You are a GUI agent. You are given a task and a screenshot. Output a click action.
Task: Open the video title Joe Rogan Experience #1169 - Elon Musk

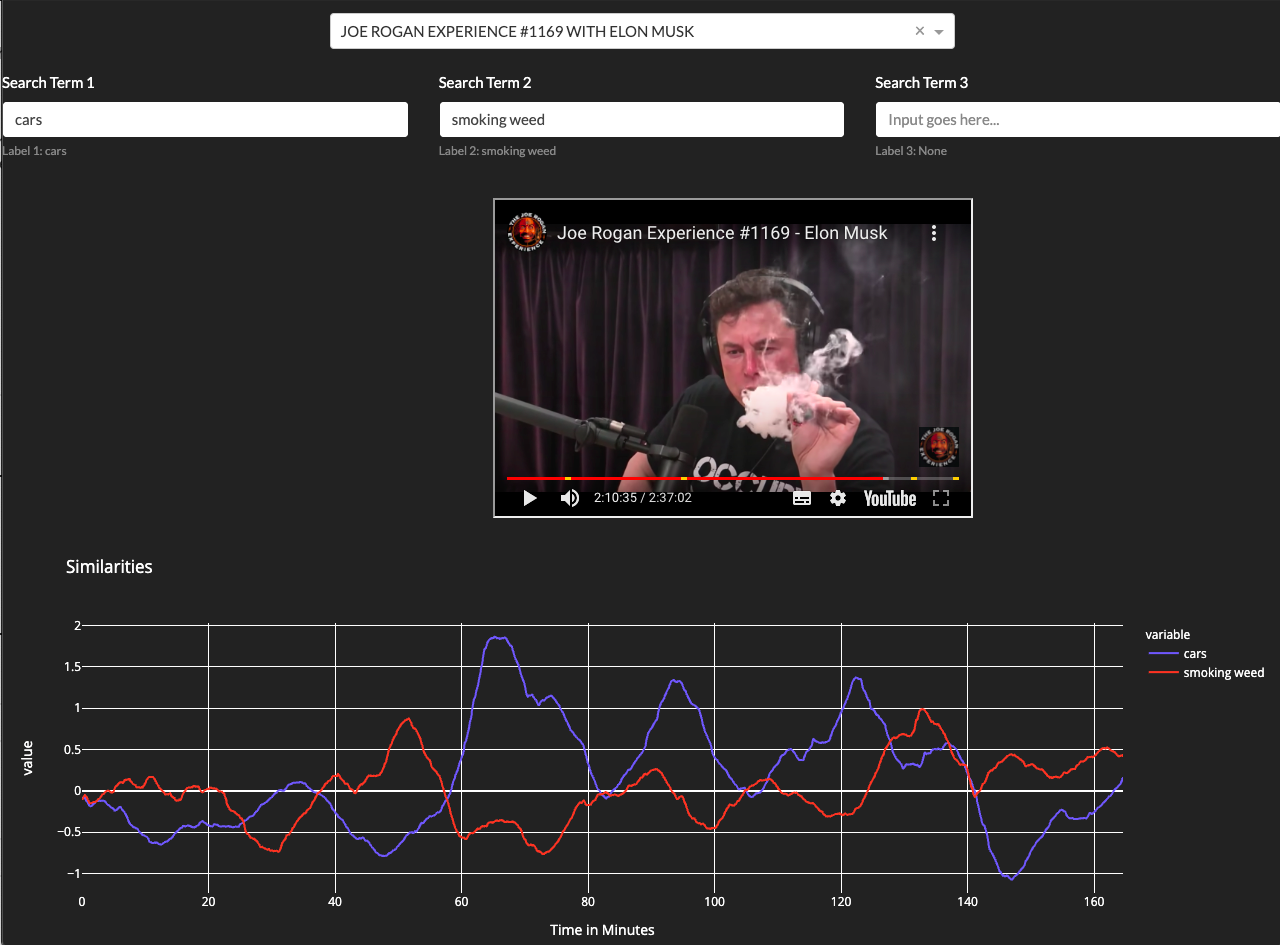click(x=722, y=233)
